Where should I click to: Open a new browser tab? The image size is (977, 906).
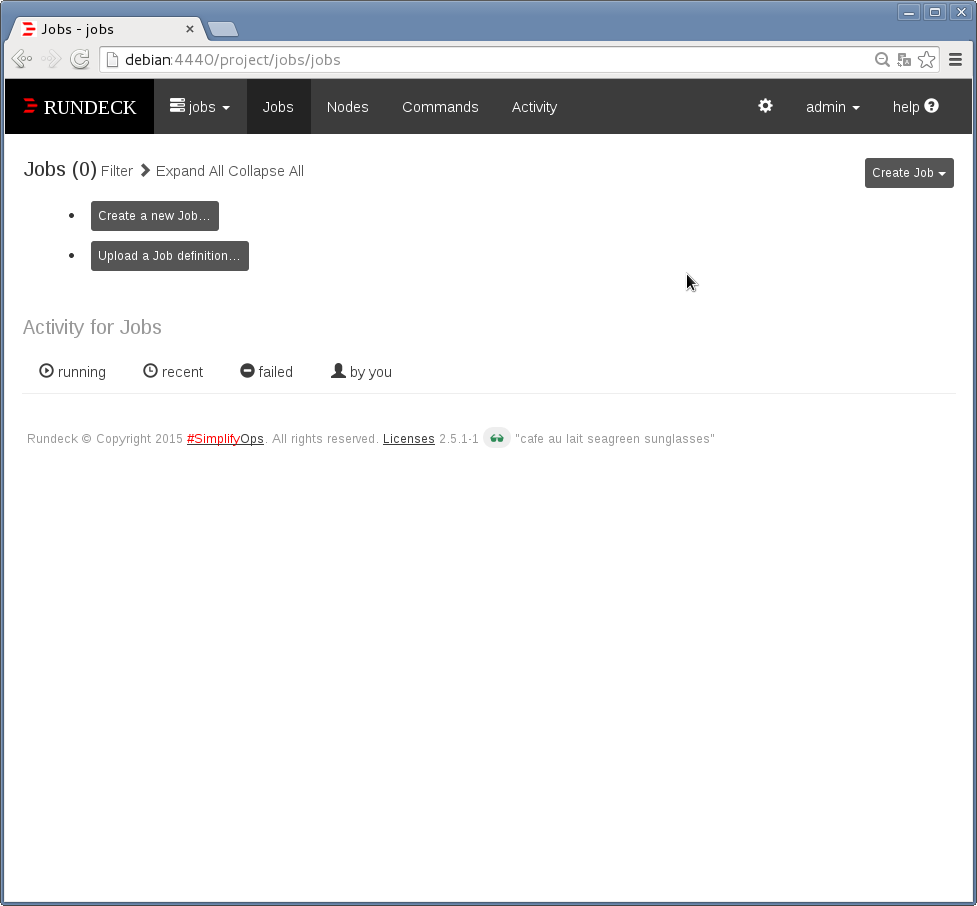(x=223, y=29)
